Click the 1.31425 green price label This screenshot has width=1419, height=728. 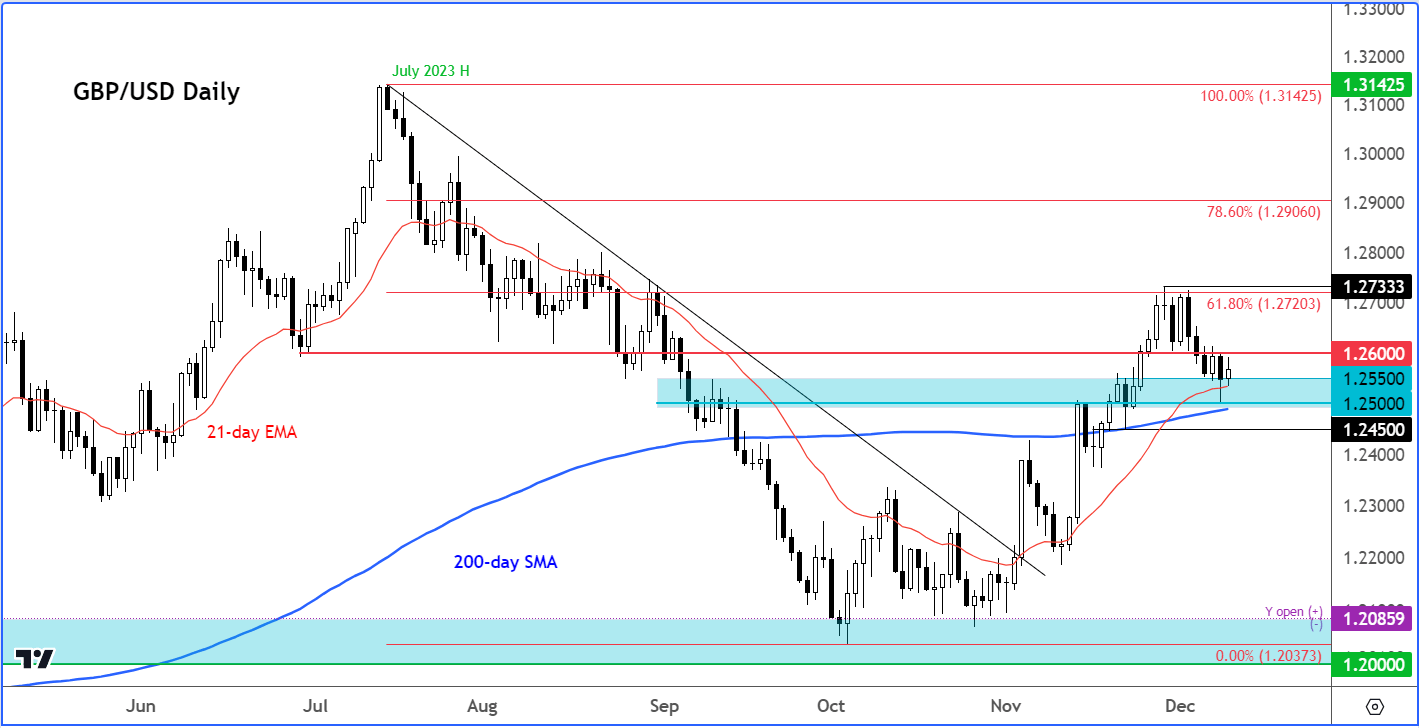click(x=1374, y=85)
